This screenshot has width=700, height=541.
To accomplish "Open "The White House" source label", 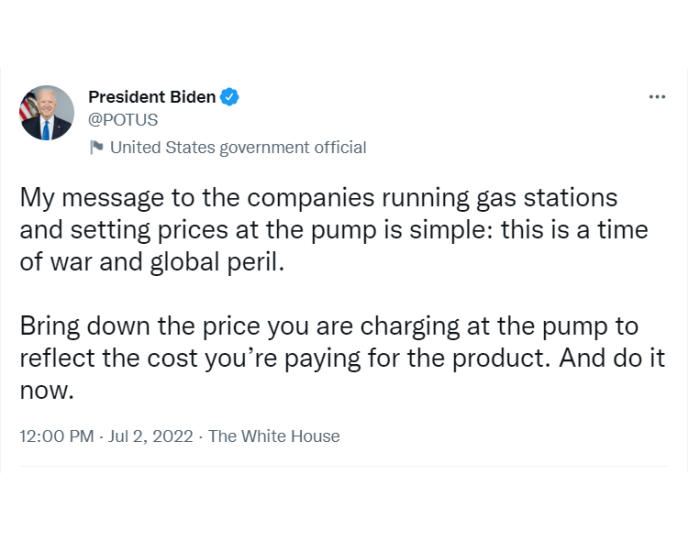I will pyautogui.click(x=274, y=436).
